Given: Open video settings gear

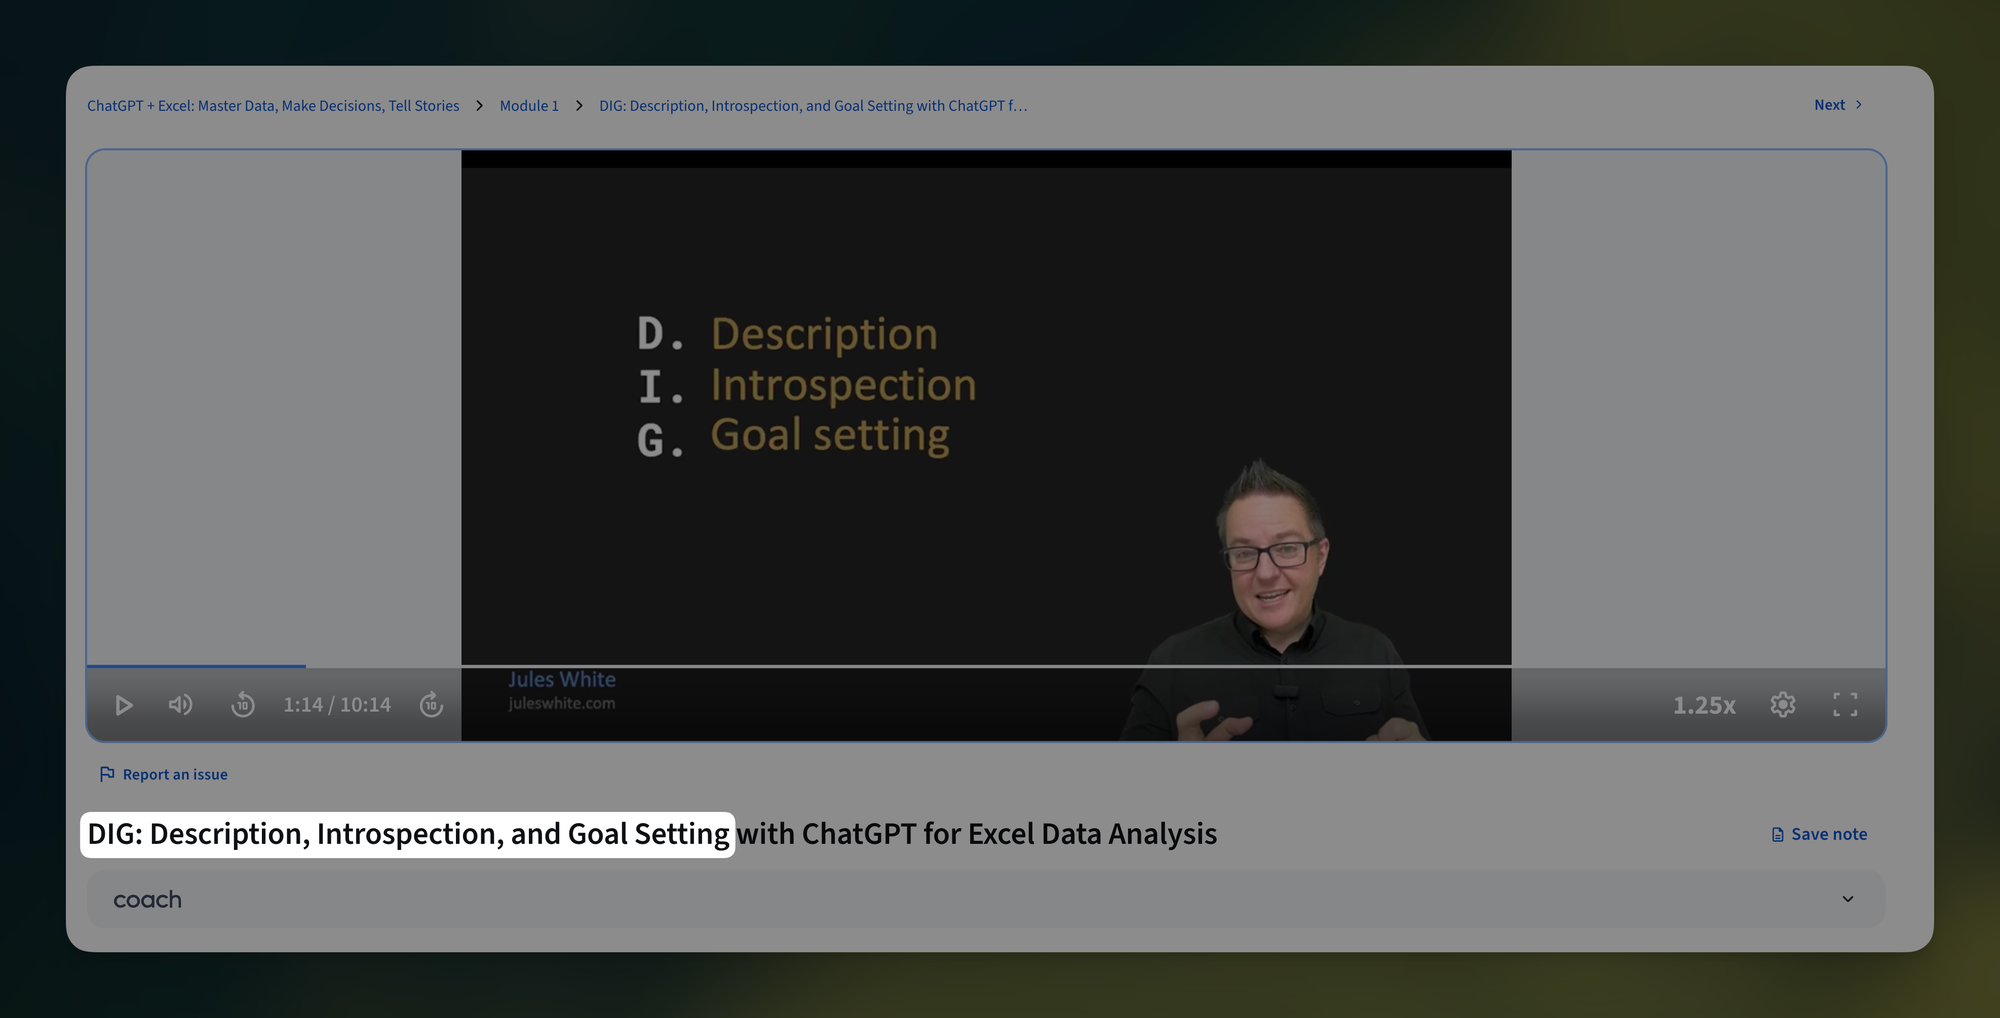Looking at the screenshot, I should tap(1783, 705).
